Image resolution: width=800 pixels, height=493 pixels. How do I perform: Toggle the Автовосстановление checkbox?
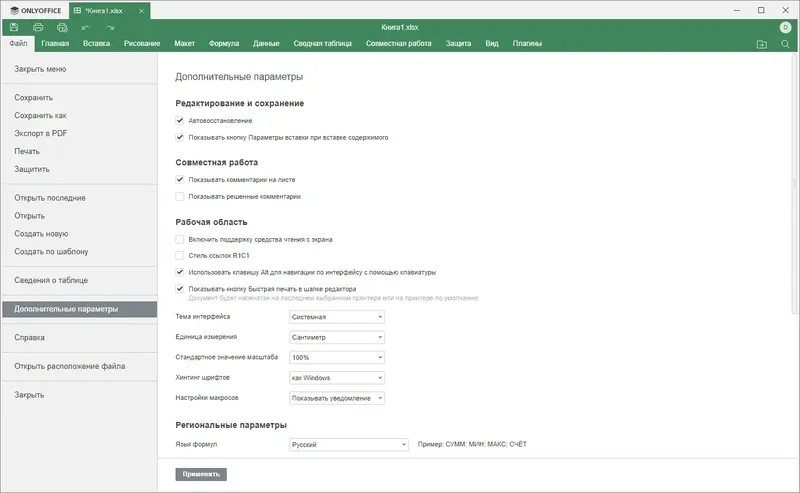[180, 120]
